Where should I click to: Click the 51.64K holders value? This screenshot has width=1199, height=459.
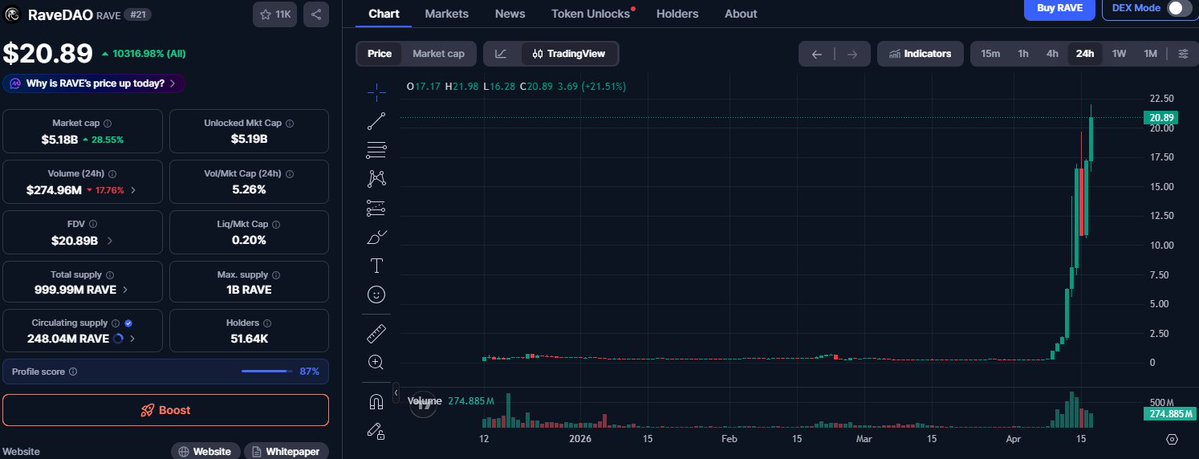tap(249, 338)
